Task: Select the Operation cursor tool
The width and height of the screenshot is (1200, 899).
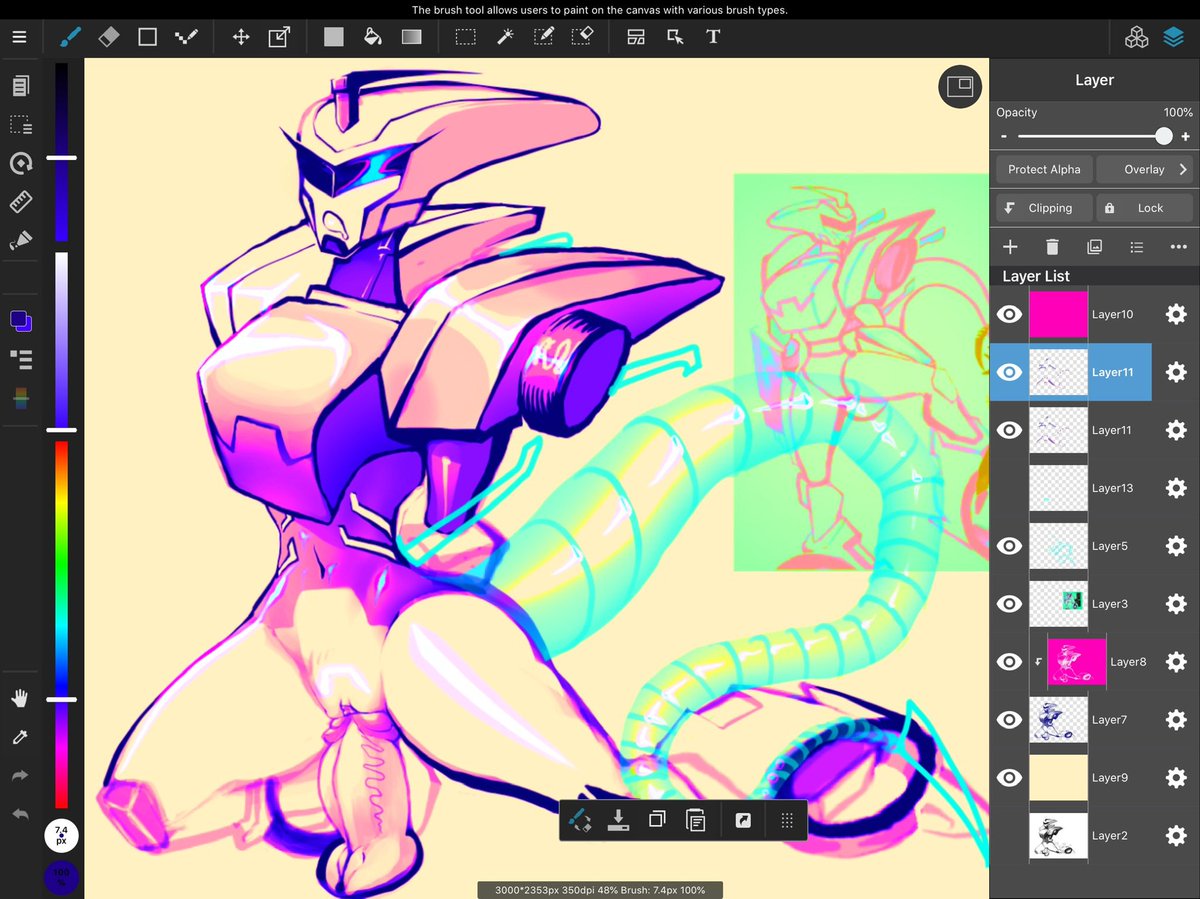Action: [x=675, y=37]
